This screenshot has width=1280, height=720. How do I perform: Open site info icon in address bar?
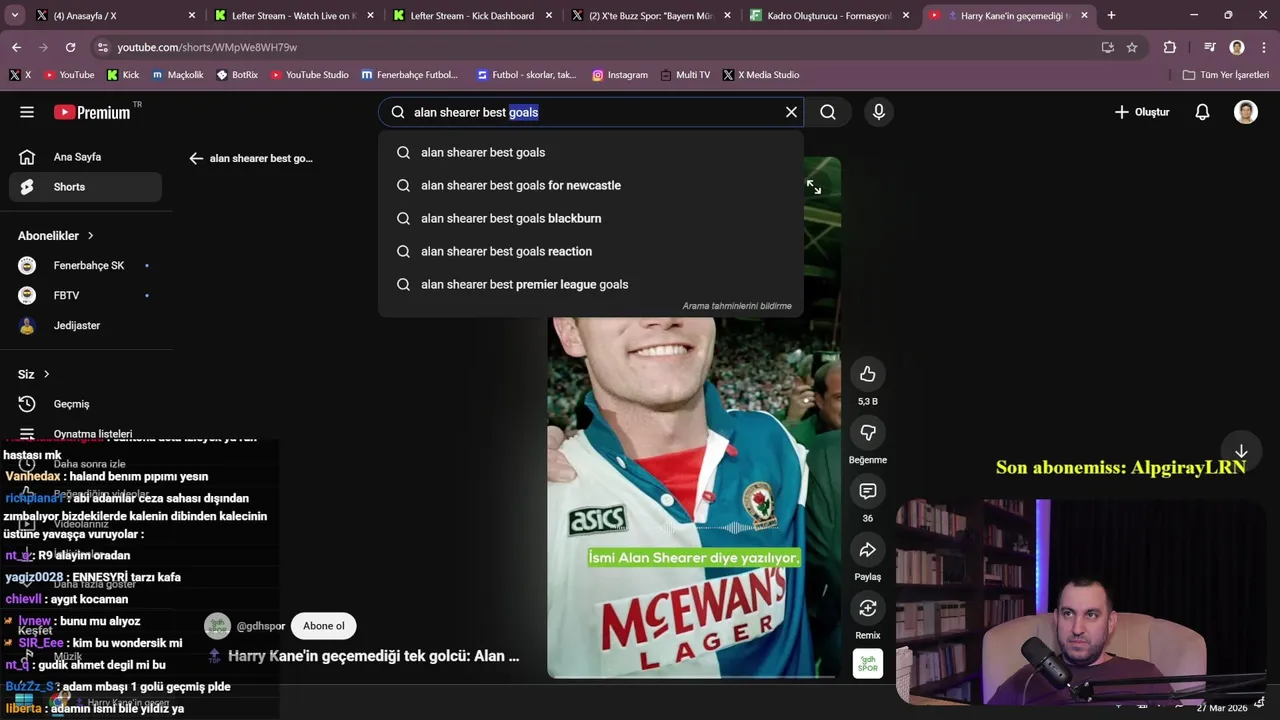(102, 47)
